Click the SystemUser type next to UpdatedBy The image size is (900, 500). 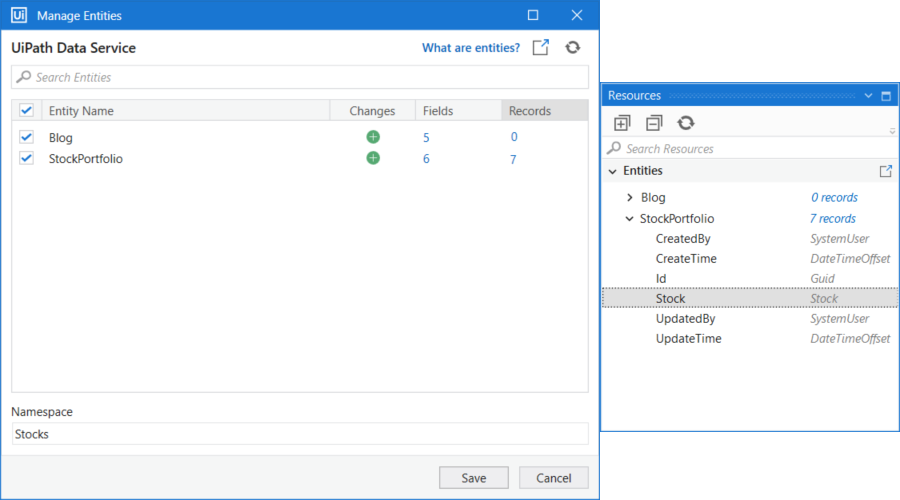839,319
